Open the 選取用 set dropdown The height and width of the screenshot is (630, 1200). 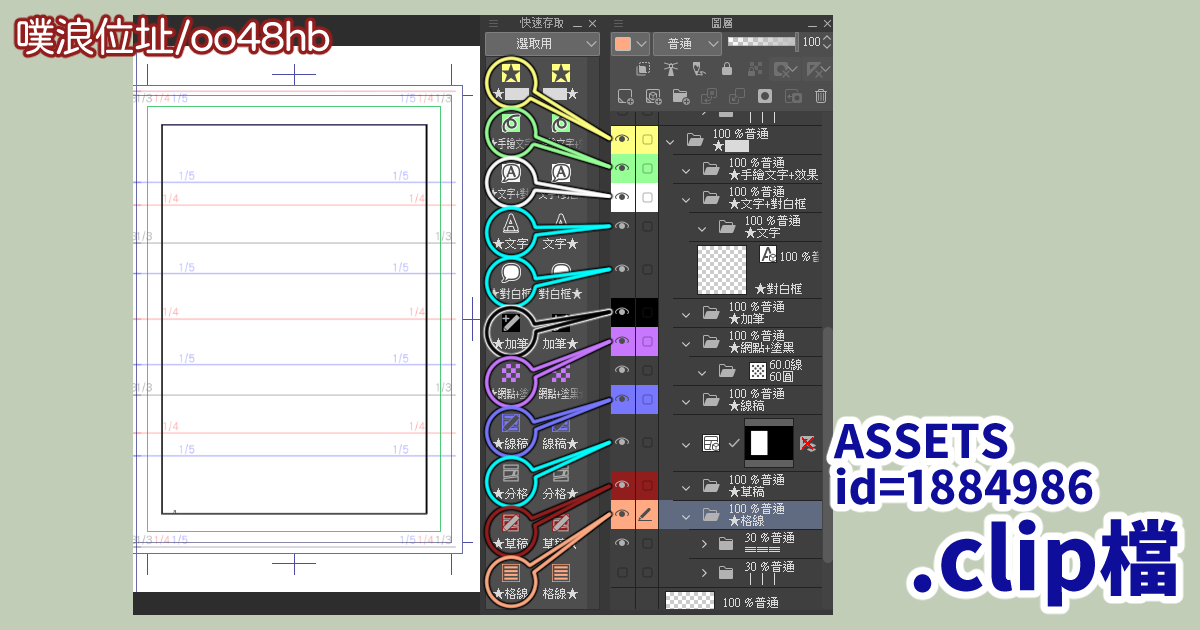pyautogui.click(x=542, y=44)
